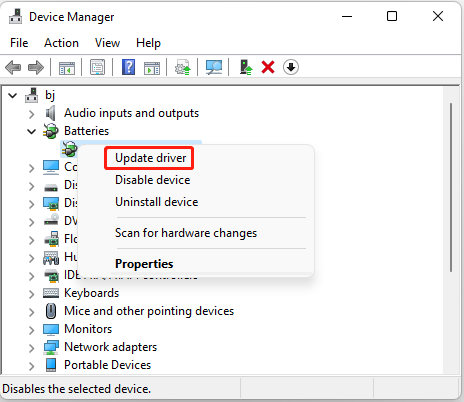Click the Back arrow toolbar icon

click(13, 67)
